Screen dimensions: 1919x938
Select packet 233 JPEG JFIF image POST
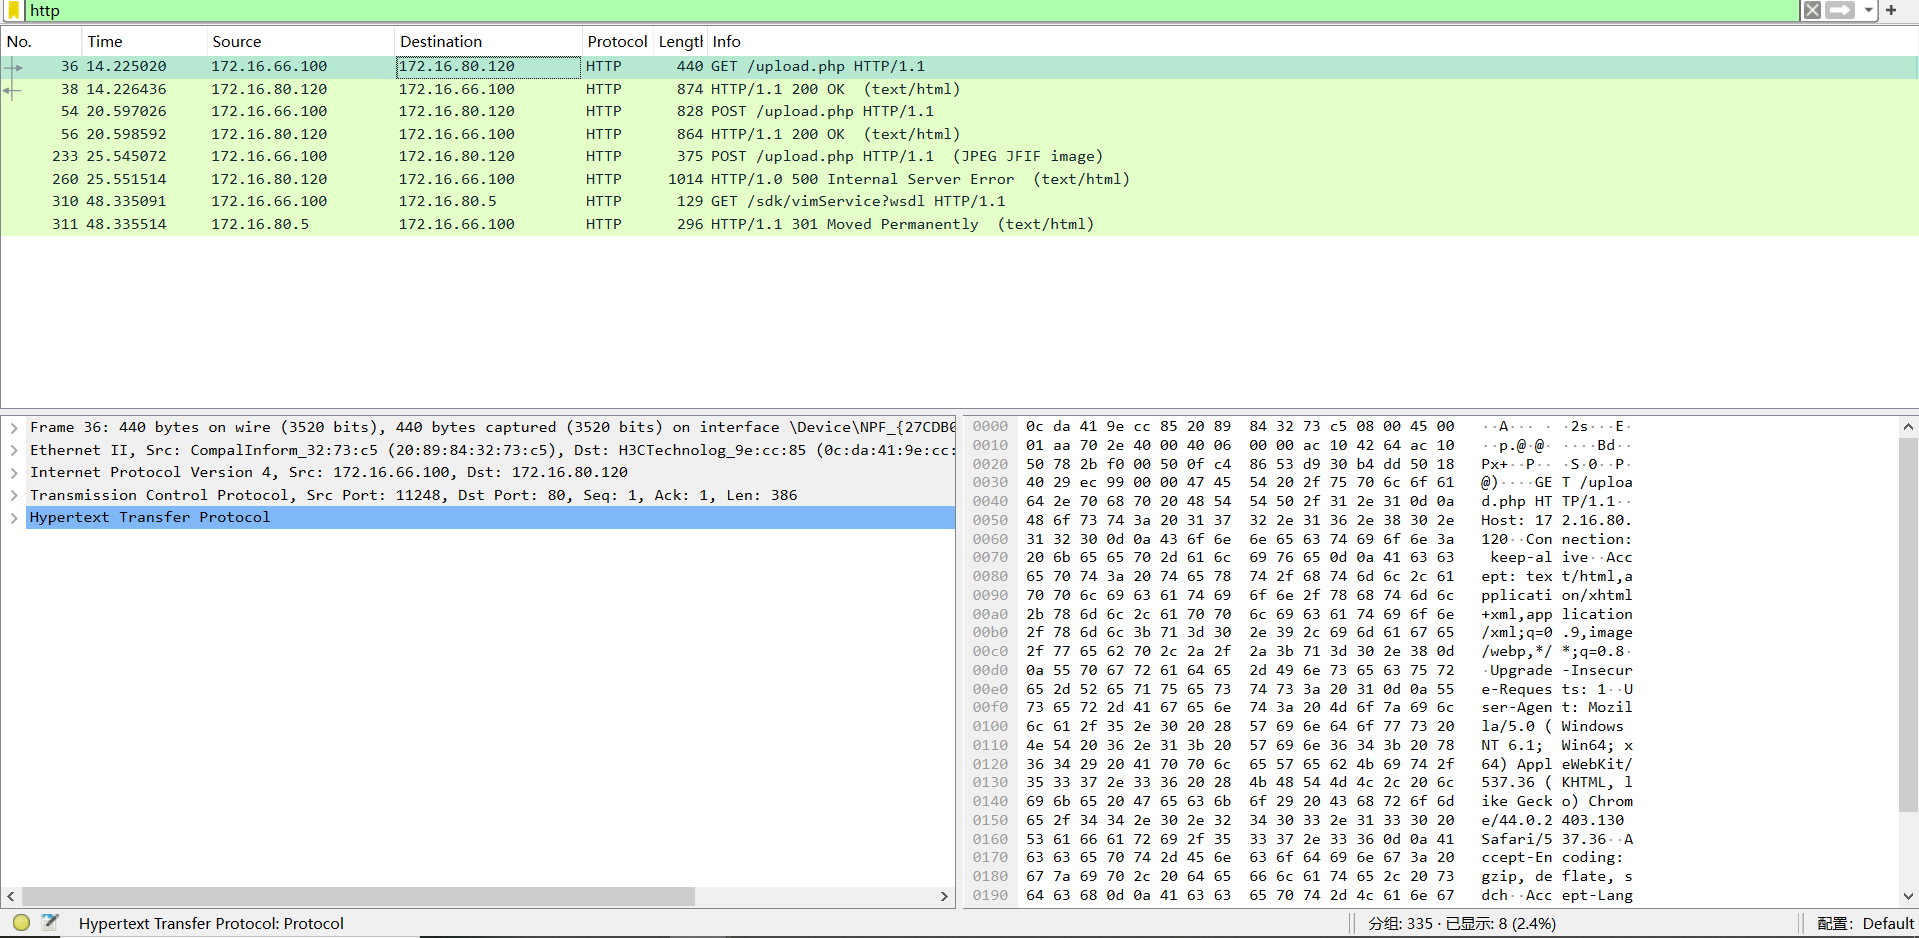[960, 156]
